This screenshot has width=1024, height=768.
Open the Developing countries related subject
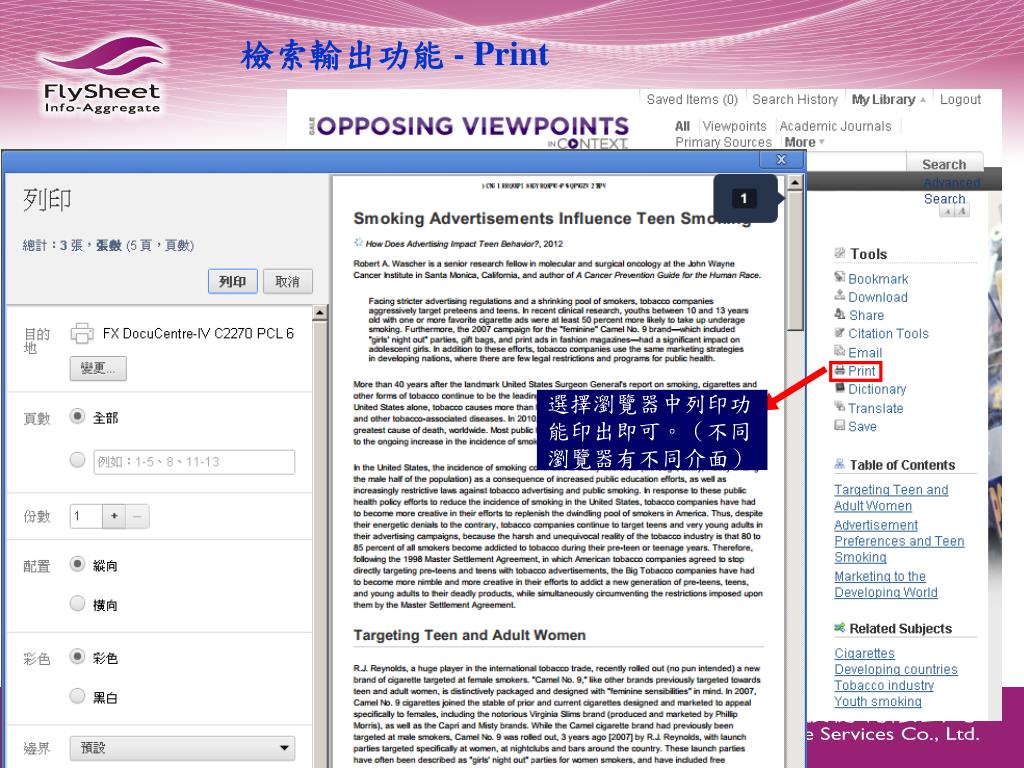point(895,669)
